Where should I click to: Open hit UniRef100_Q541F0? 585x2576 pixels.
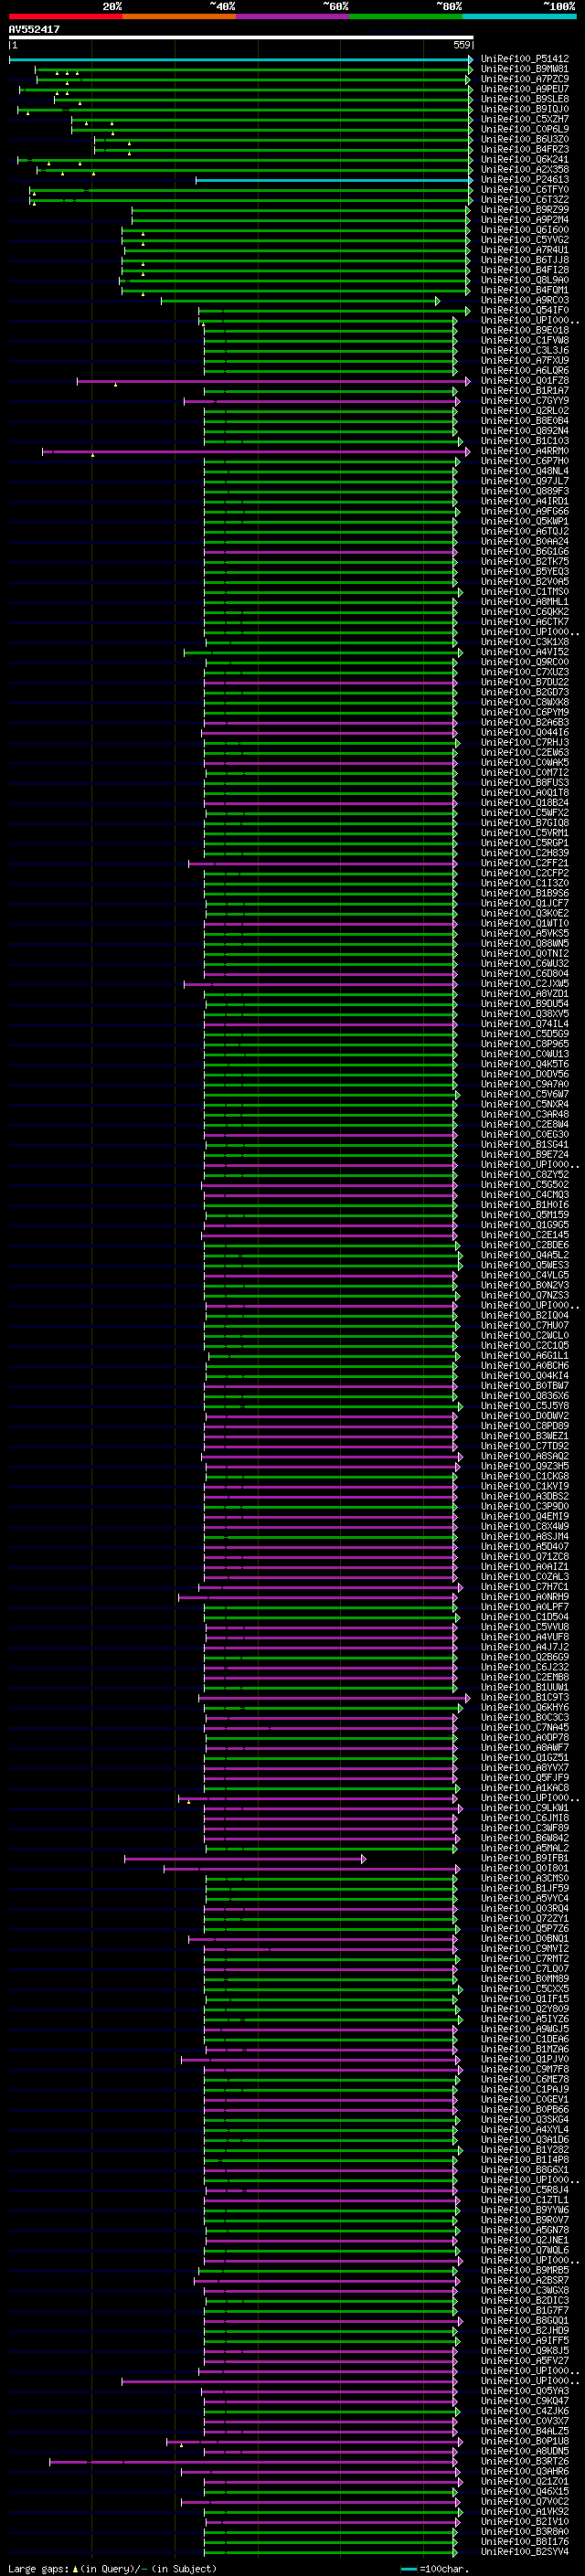[525, 311]
